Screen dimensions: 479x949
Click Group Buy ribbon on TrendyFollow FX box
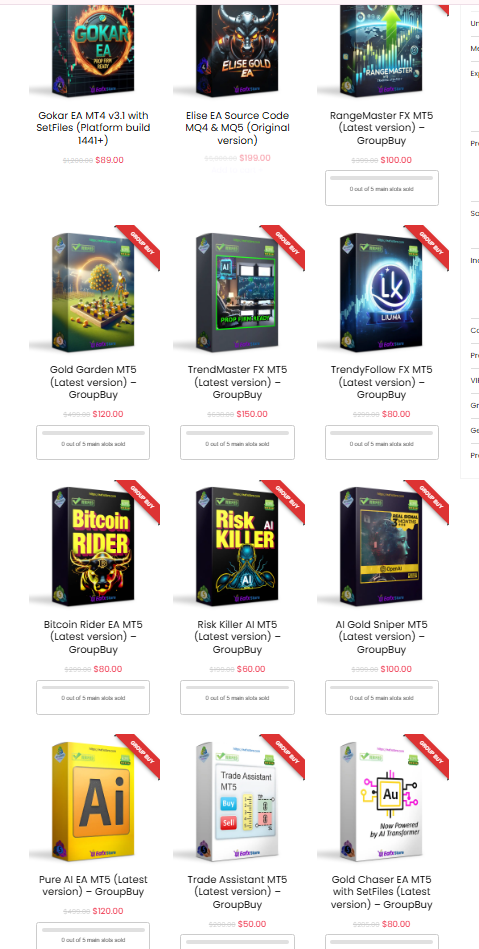[429, 245]
